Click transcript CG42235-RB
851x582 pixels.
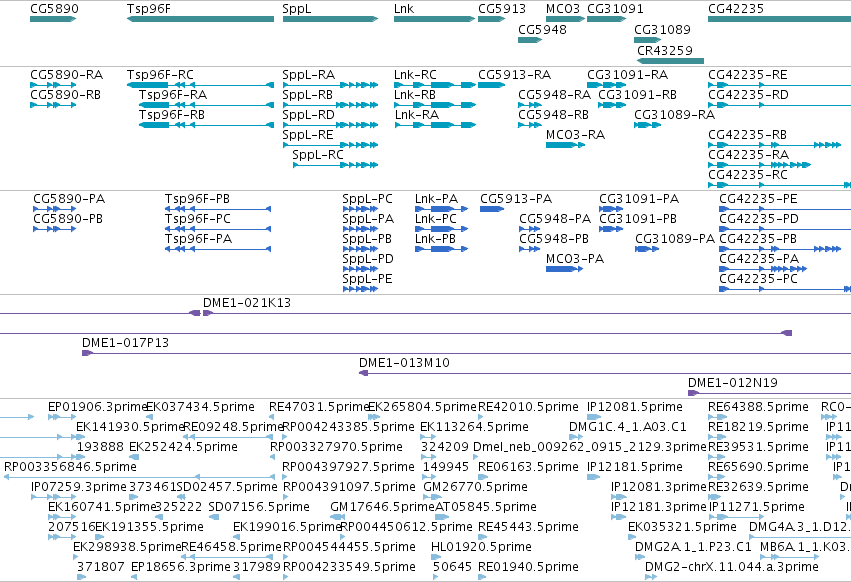point(774,145)
